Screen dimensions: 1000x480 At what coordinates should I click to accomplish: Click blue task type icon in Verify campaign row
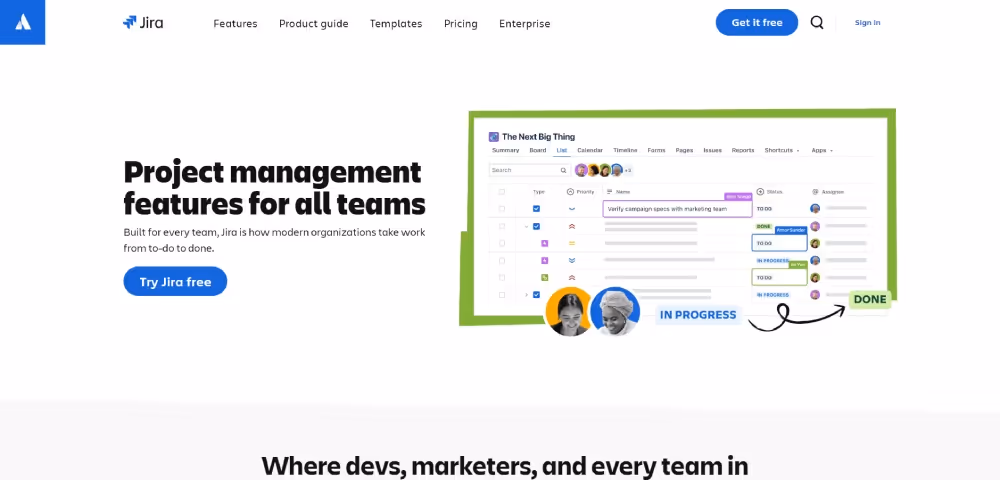click(x=536, y=208)
